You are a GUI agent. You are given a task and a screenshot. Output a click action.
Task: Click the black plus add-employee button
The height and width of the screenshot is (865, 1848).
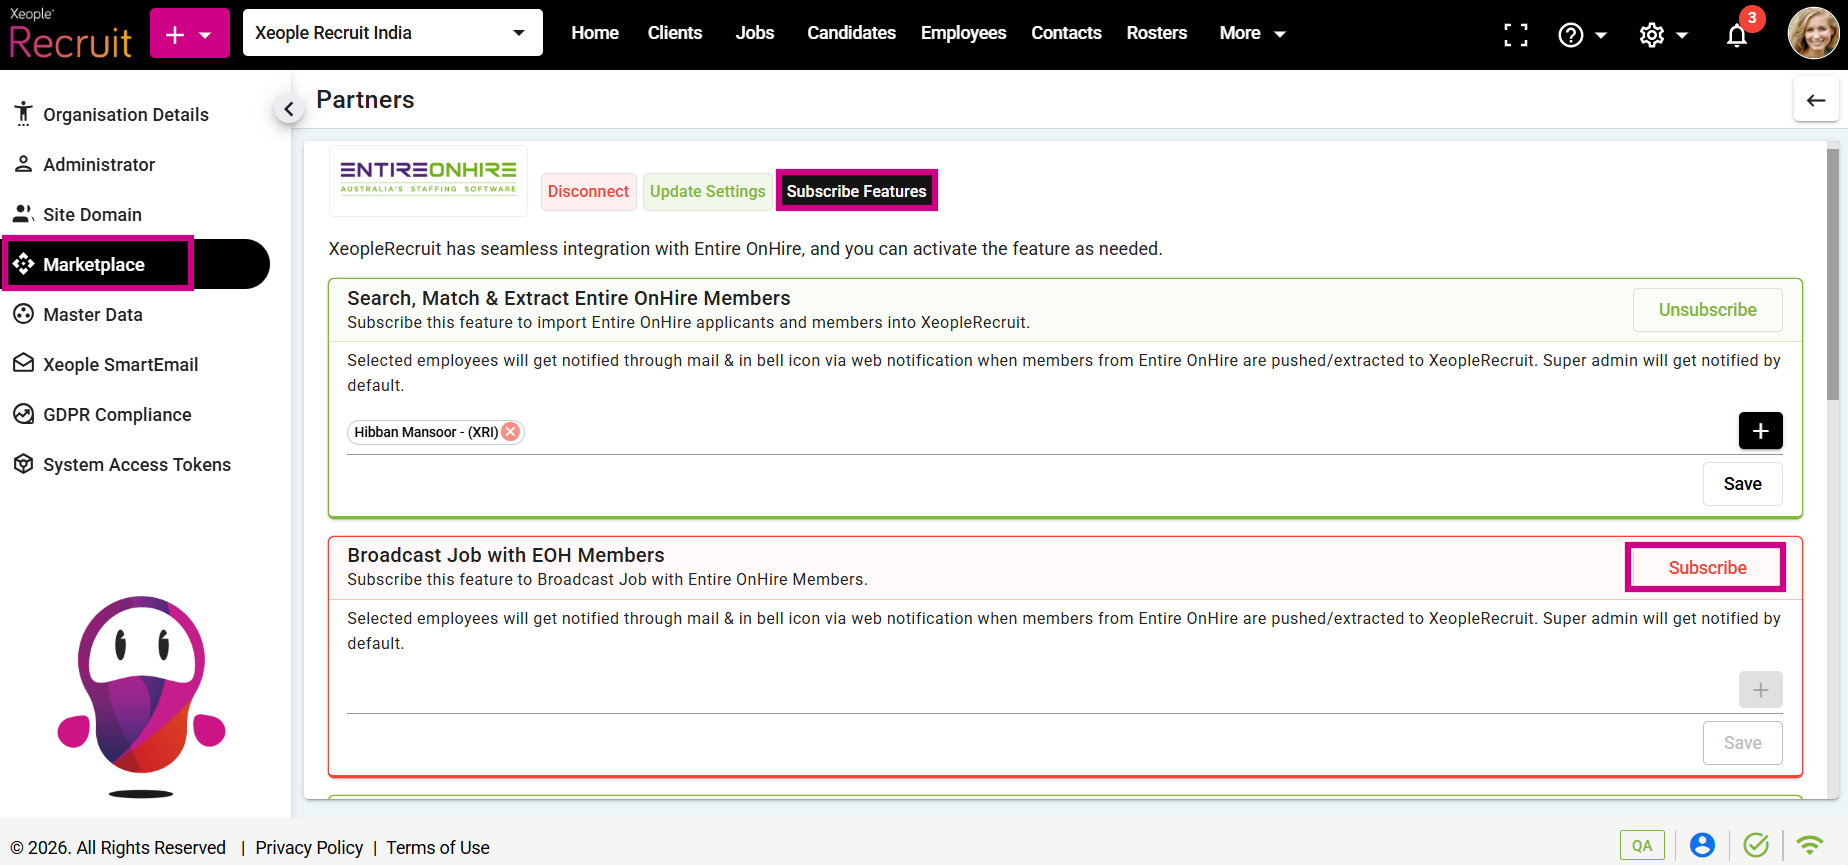[1760, 431]
